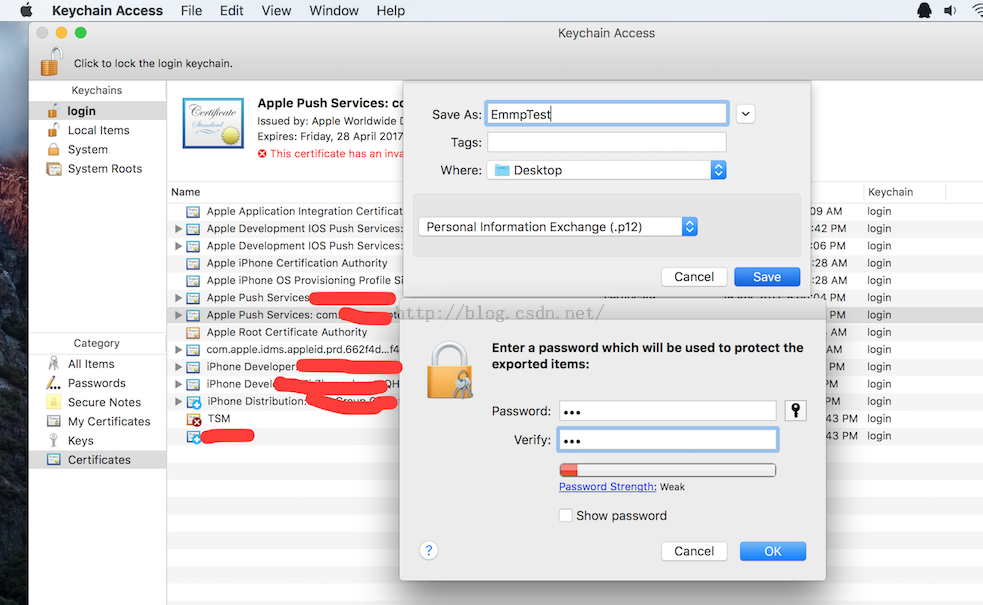Click the padlock icon to lock login keychain
This screenshot has width=983, height=605.
[x=51, y=62]
